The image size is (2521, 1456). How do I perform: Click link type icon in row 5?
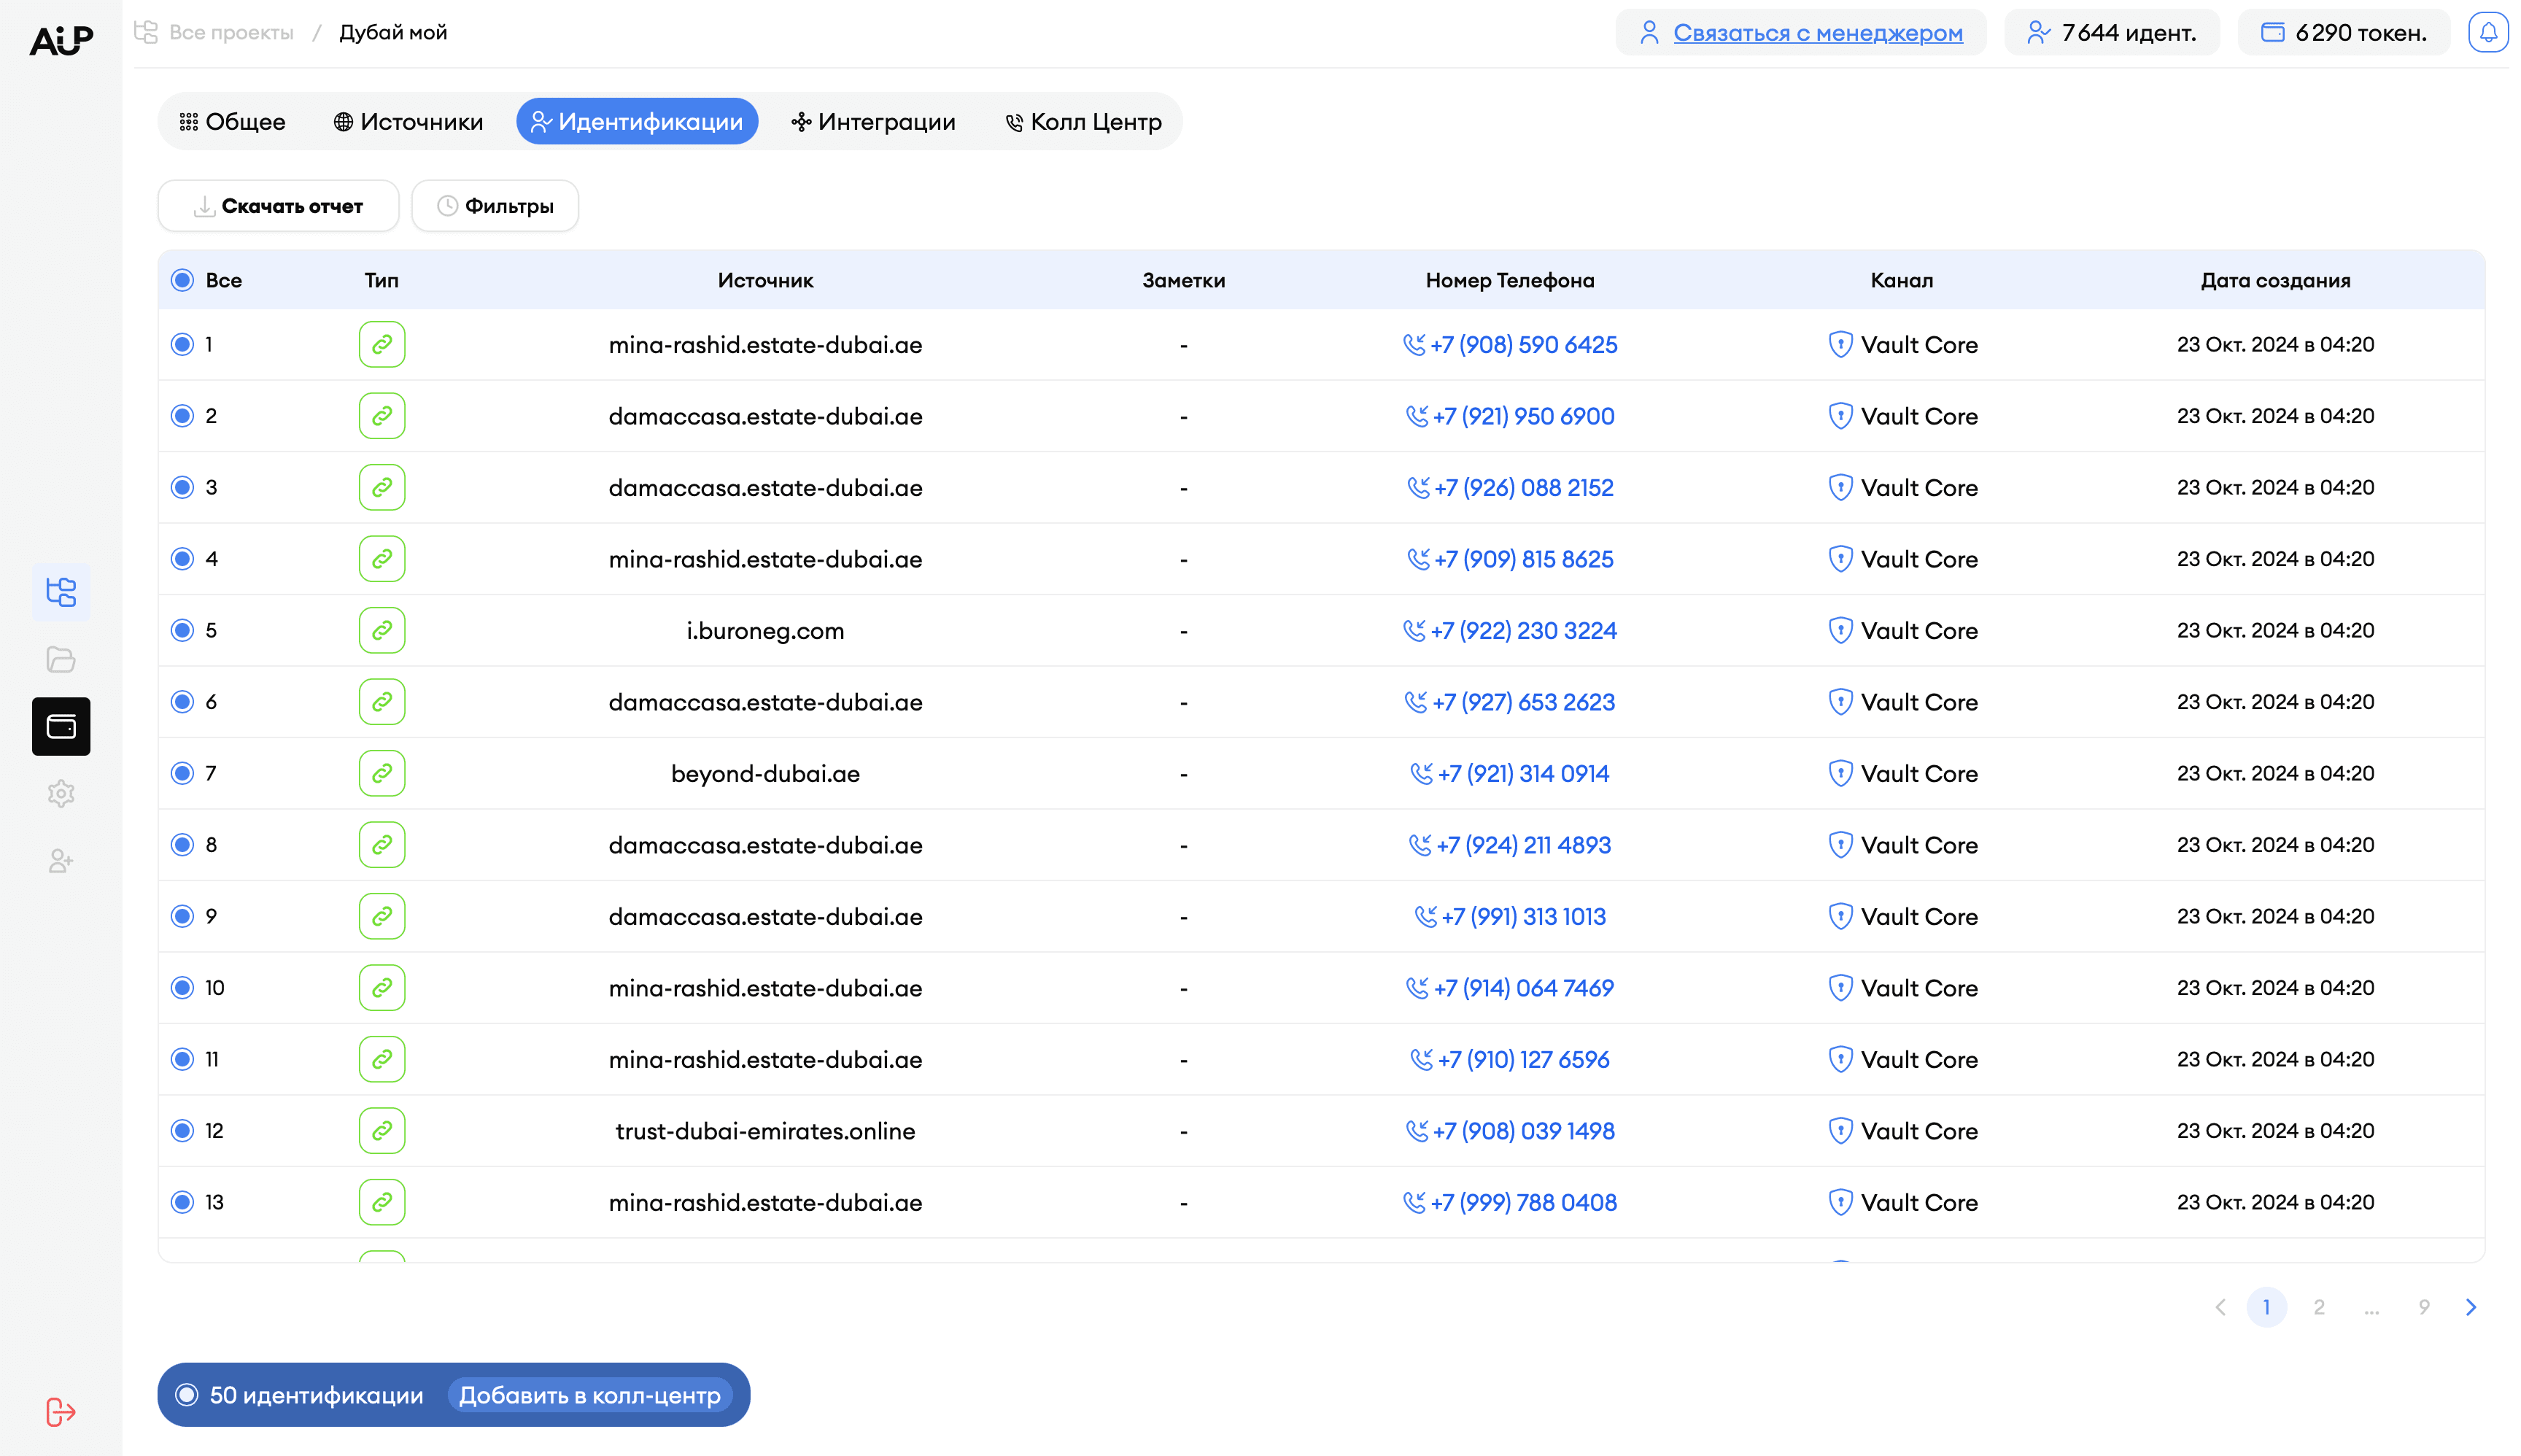tap(382, 630)
